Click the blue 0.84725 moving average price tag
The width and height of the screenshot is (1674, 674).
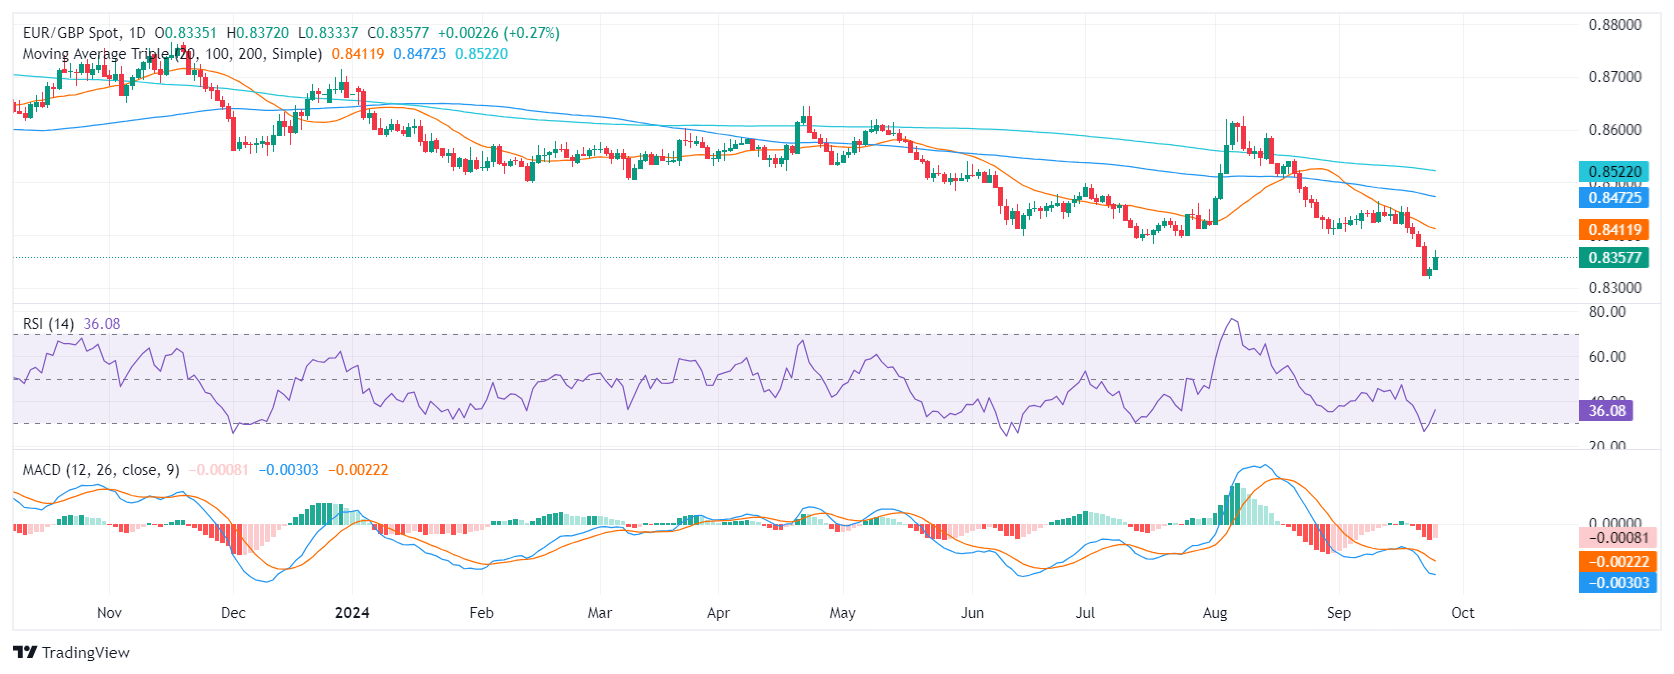coord(1615,198)
